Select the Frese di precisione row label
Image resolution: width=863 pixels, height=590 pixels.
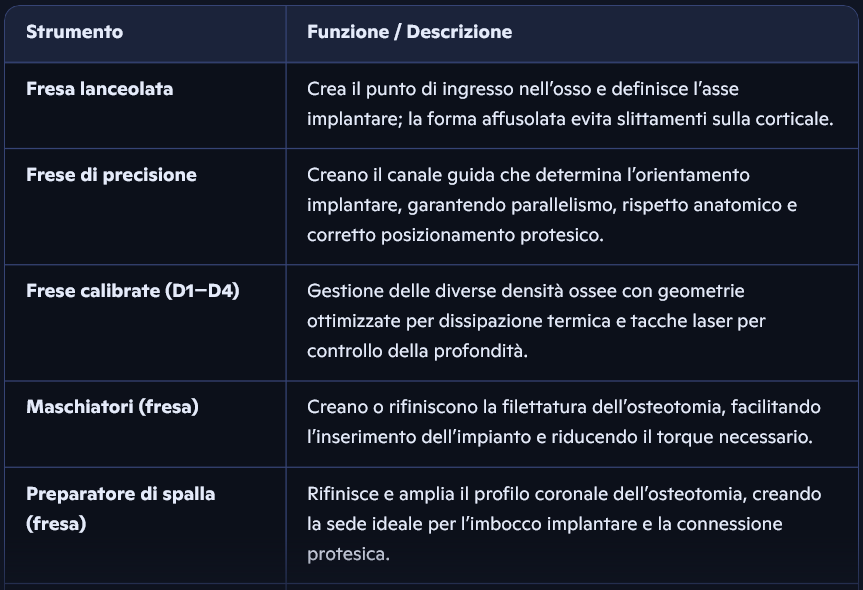(x=111, y=175)
